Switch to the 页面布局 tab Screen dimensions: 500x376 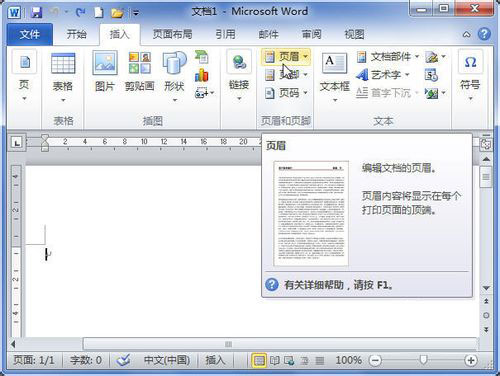click(x=172, y=34)
